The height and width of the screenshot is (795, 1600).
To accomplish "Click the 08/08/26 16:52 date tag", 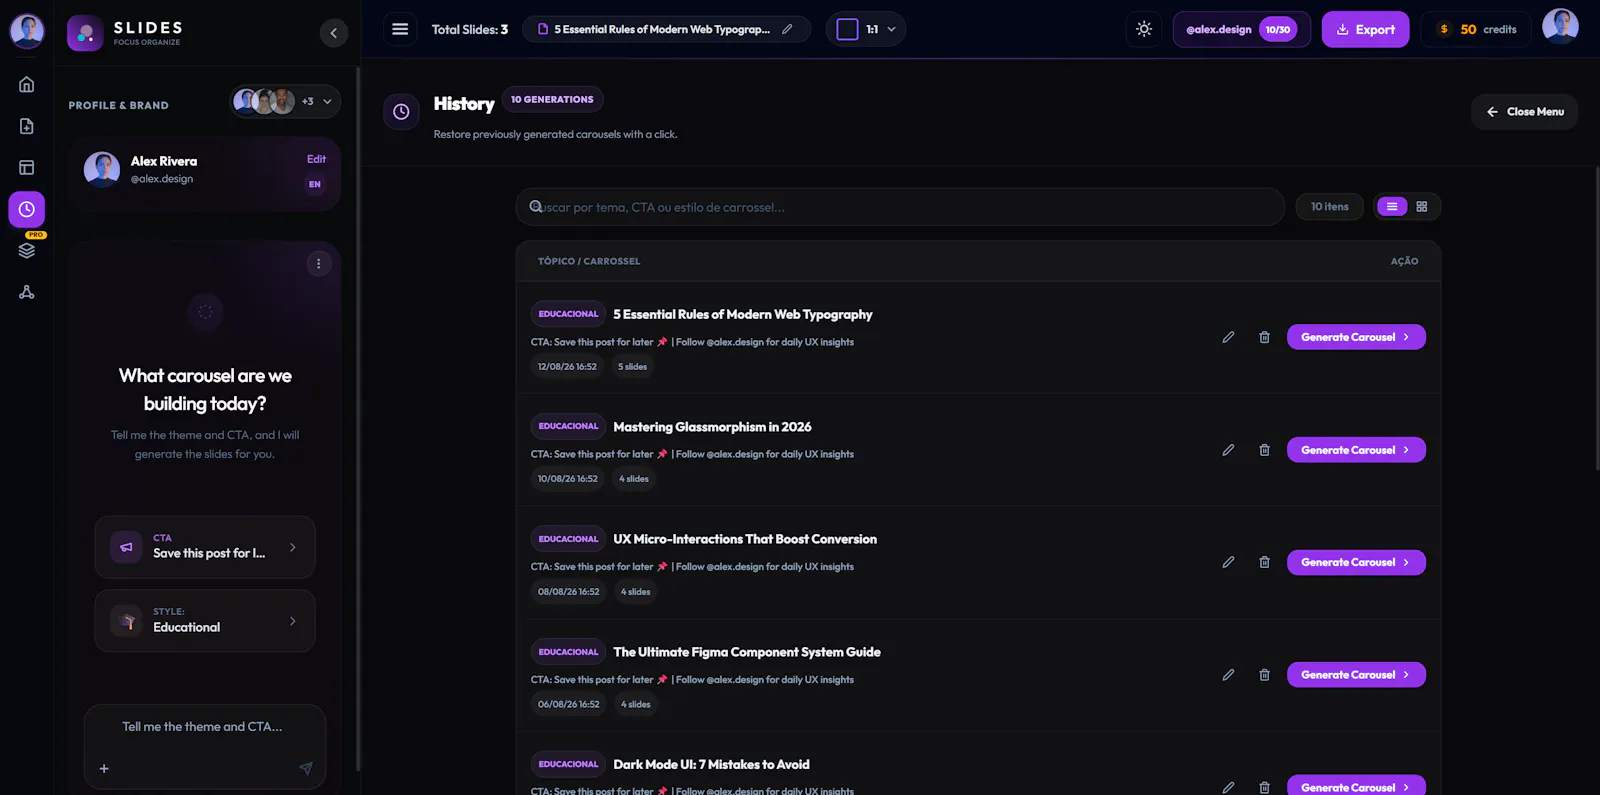I will (569, 592).
